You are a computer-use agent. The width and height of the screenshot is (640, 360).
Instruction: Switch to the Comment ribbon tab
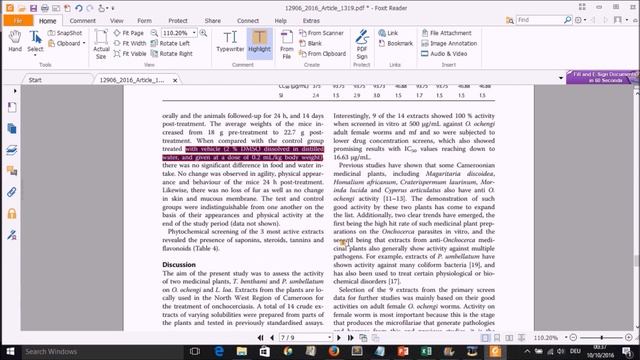coord(82,20)
